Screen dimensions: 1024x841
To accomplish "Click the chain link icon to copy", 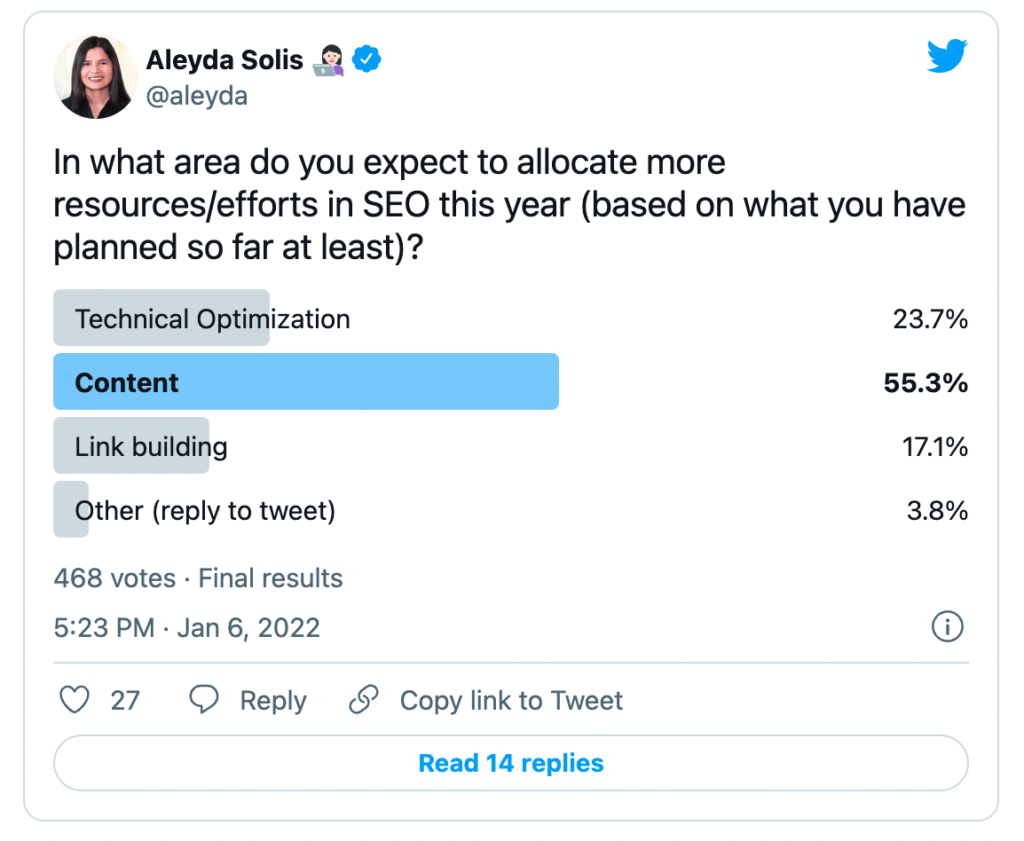I will coord(363,700).
